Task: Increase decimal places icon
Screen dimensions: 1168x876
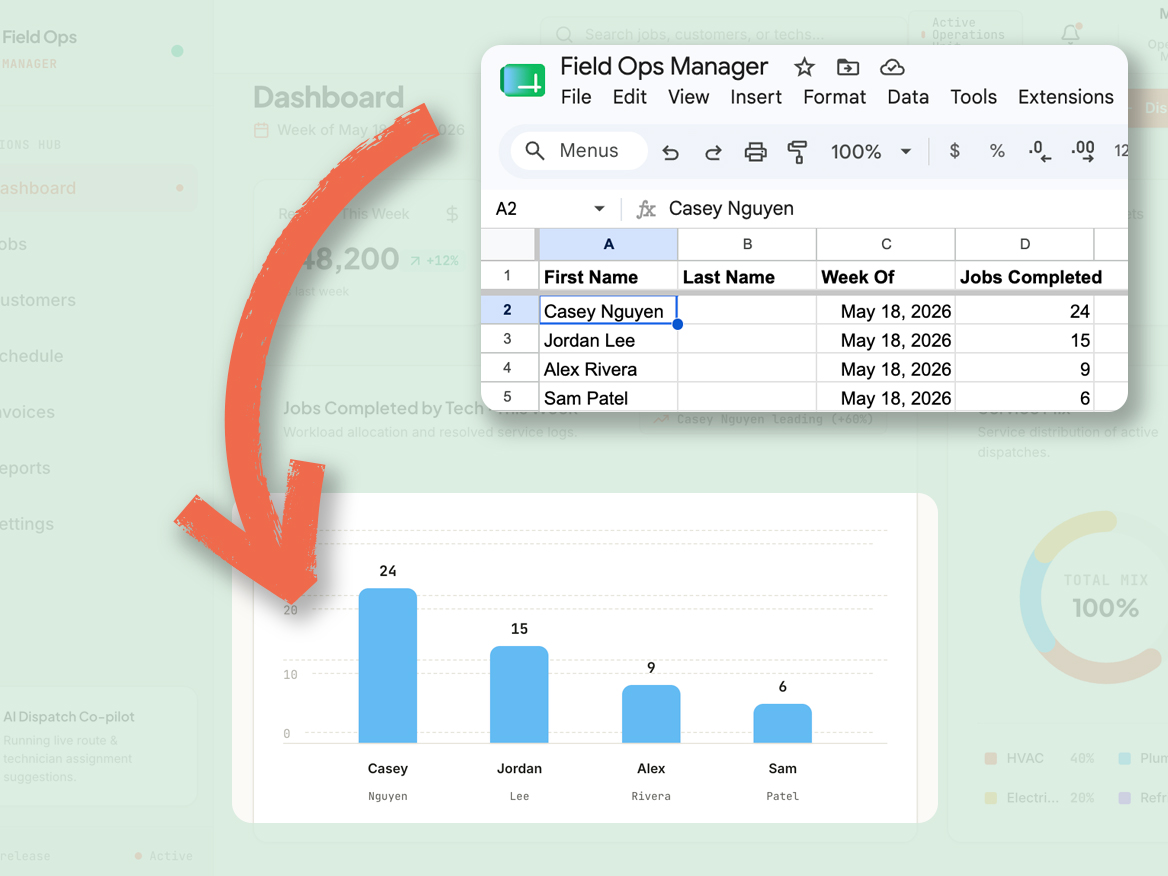Action: 1082,151
